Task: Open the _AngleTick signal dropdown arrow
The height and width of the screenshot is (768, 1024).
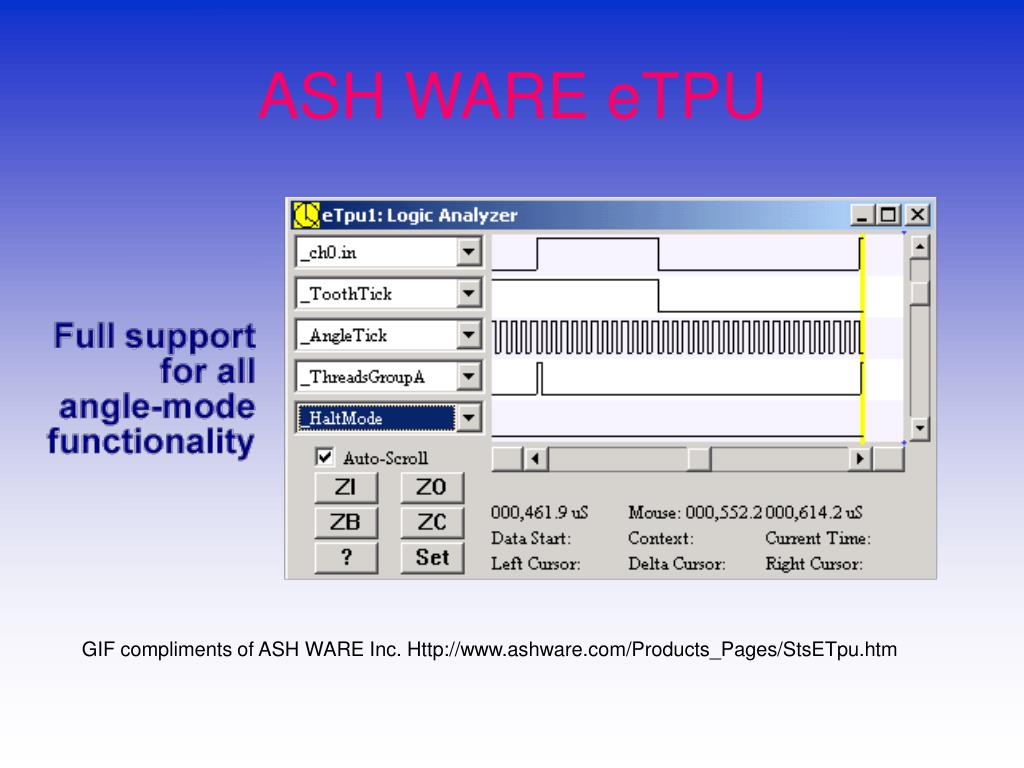Action: 469,335
